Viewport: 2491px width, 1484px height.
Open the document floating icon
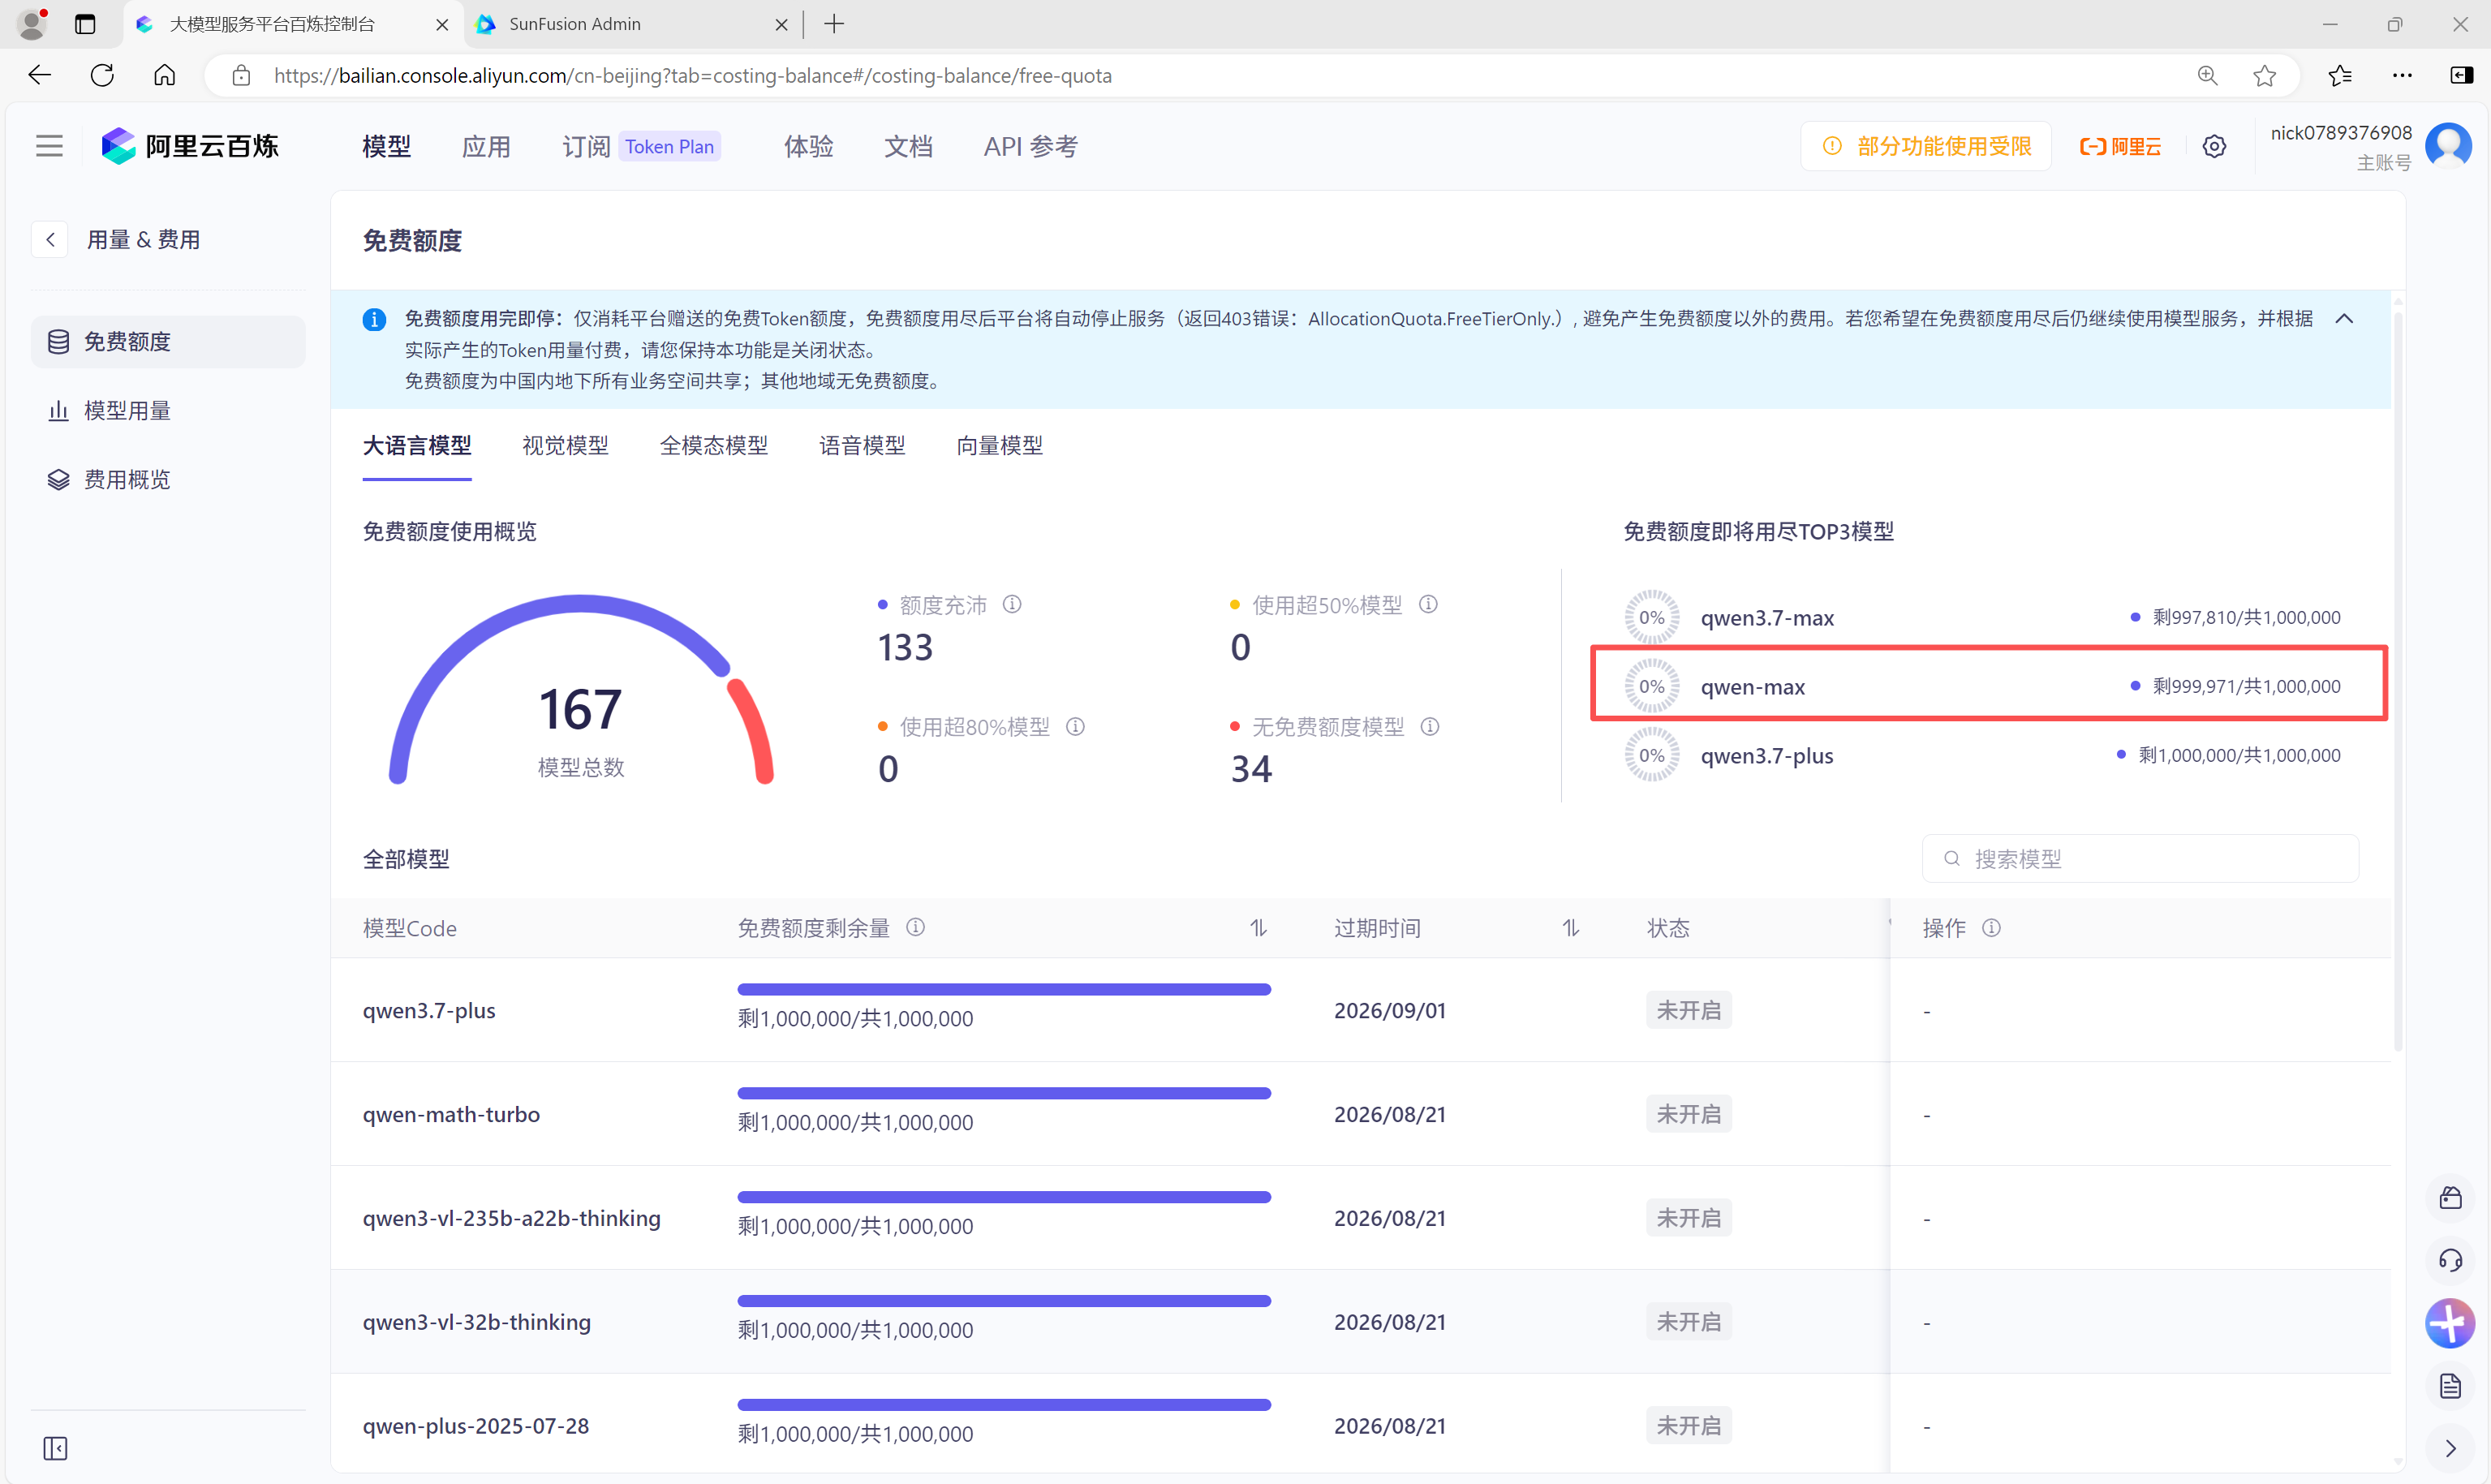tap(2450, 1386)
